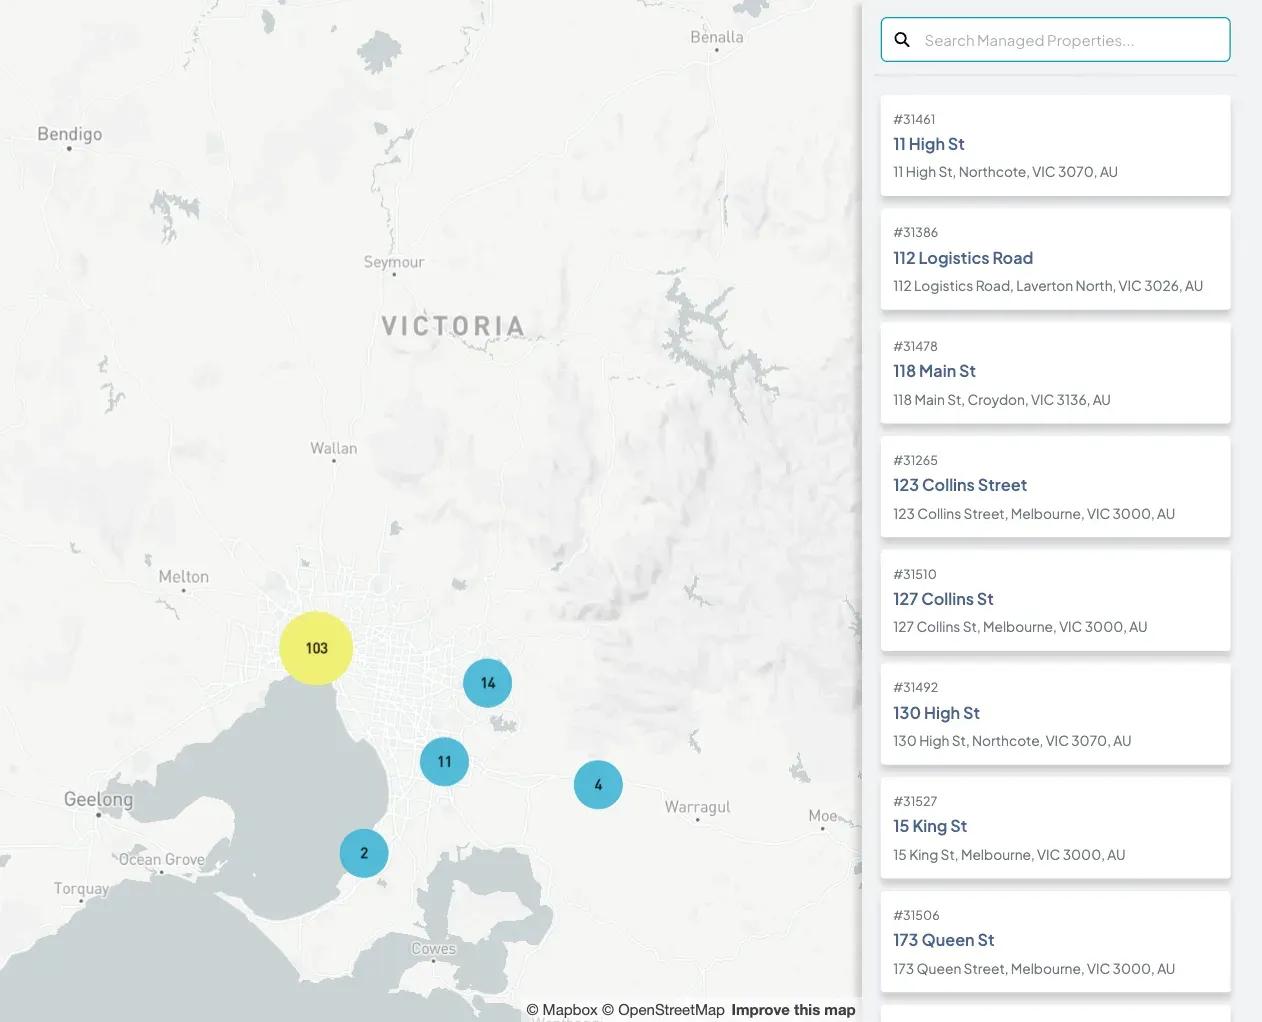Image resolution: width=1262 pixels, height=1022 pixels.
Task: Click address 127 Collins St, Melbourne, VIC 3000
Action: [1020, 627]
